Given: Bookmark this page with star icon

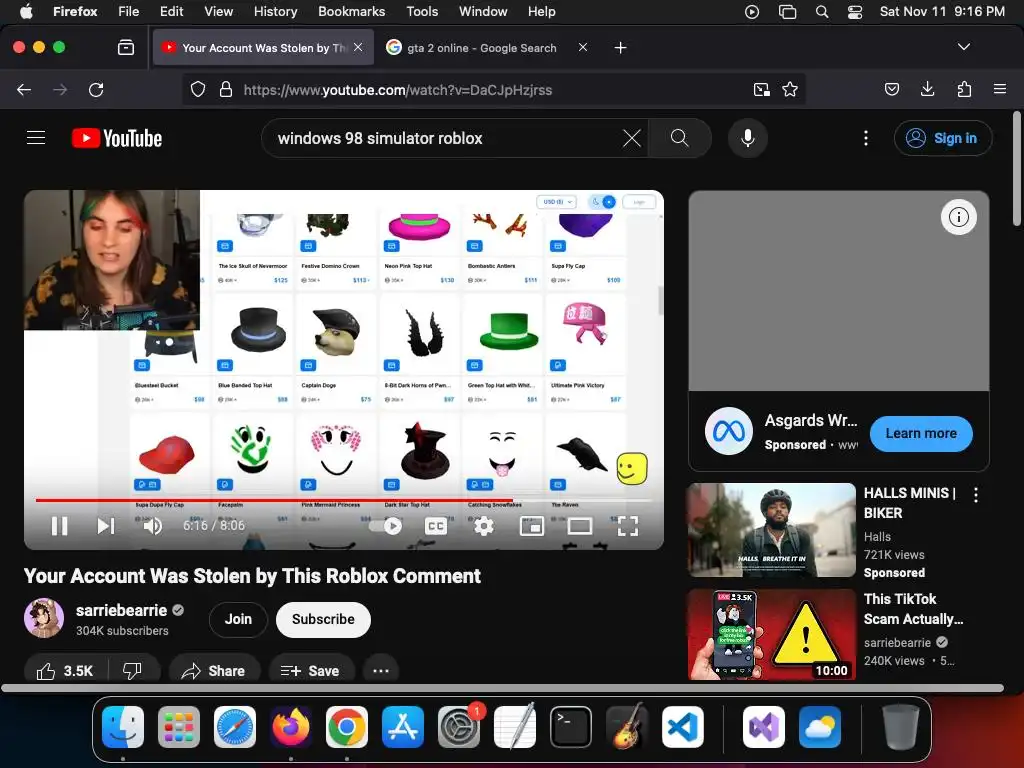Looking at the screenshot, I should click(790, 89).
